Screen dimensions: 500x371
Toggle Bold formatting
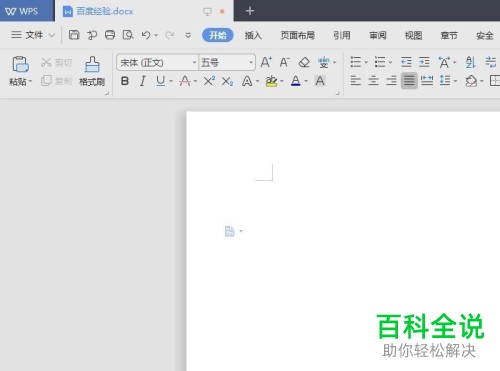coord(125,81)
